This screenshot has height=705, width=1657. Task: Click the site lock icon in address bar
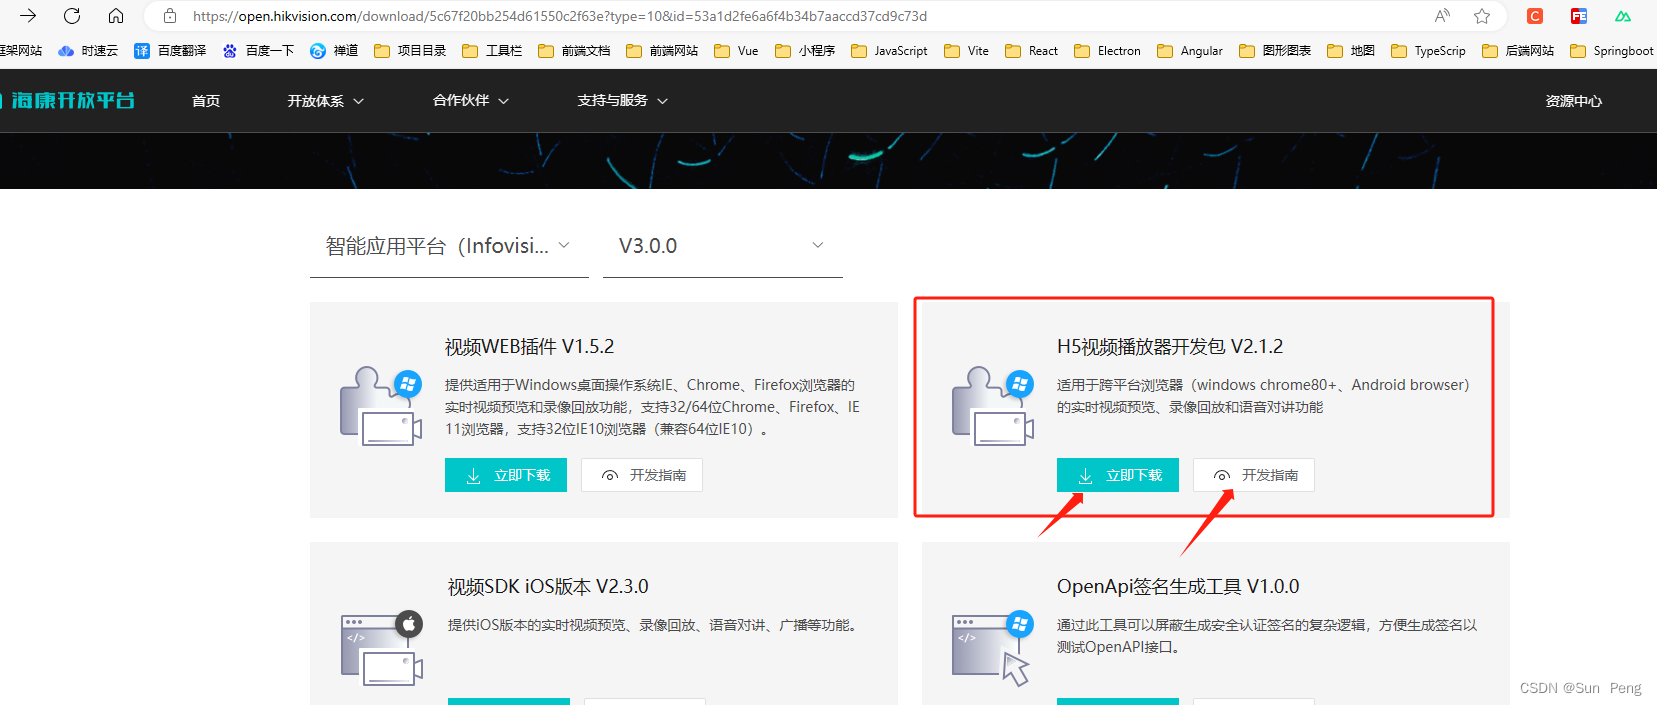(170, 16)
